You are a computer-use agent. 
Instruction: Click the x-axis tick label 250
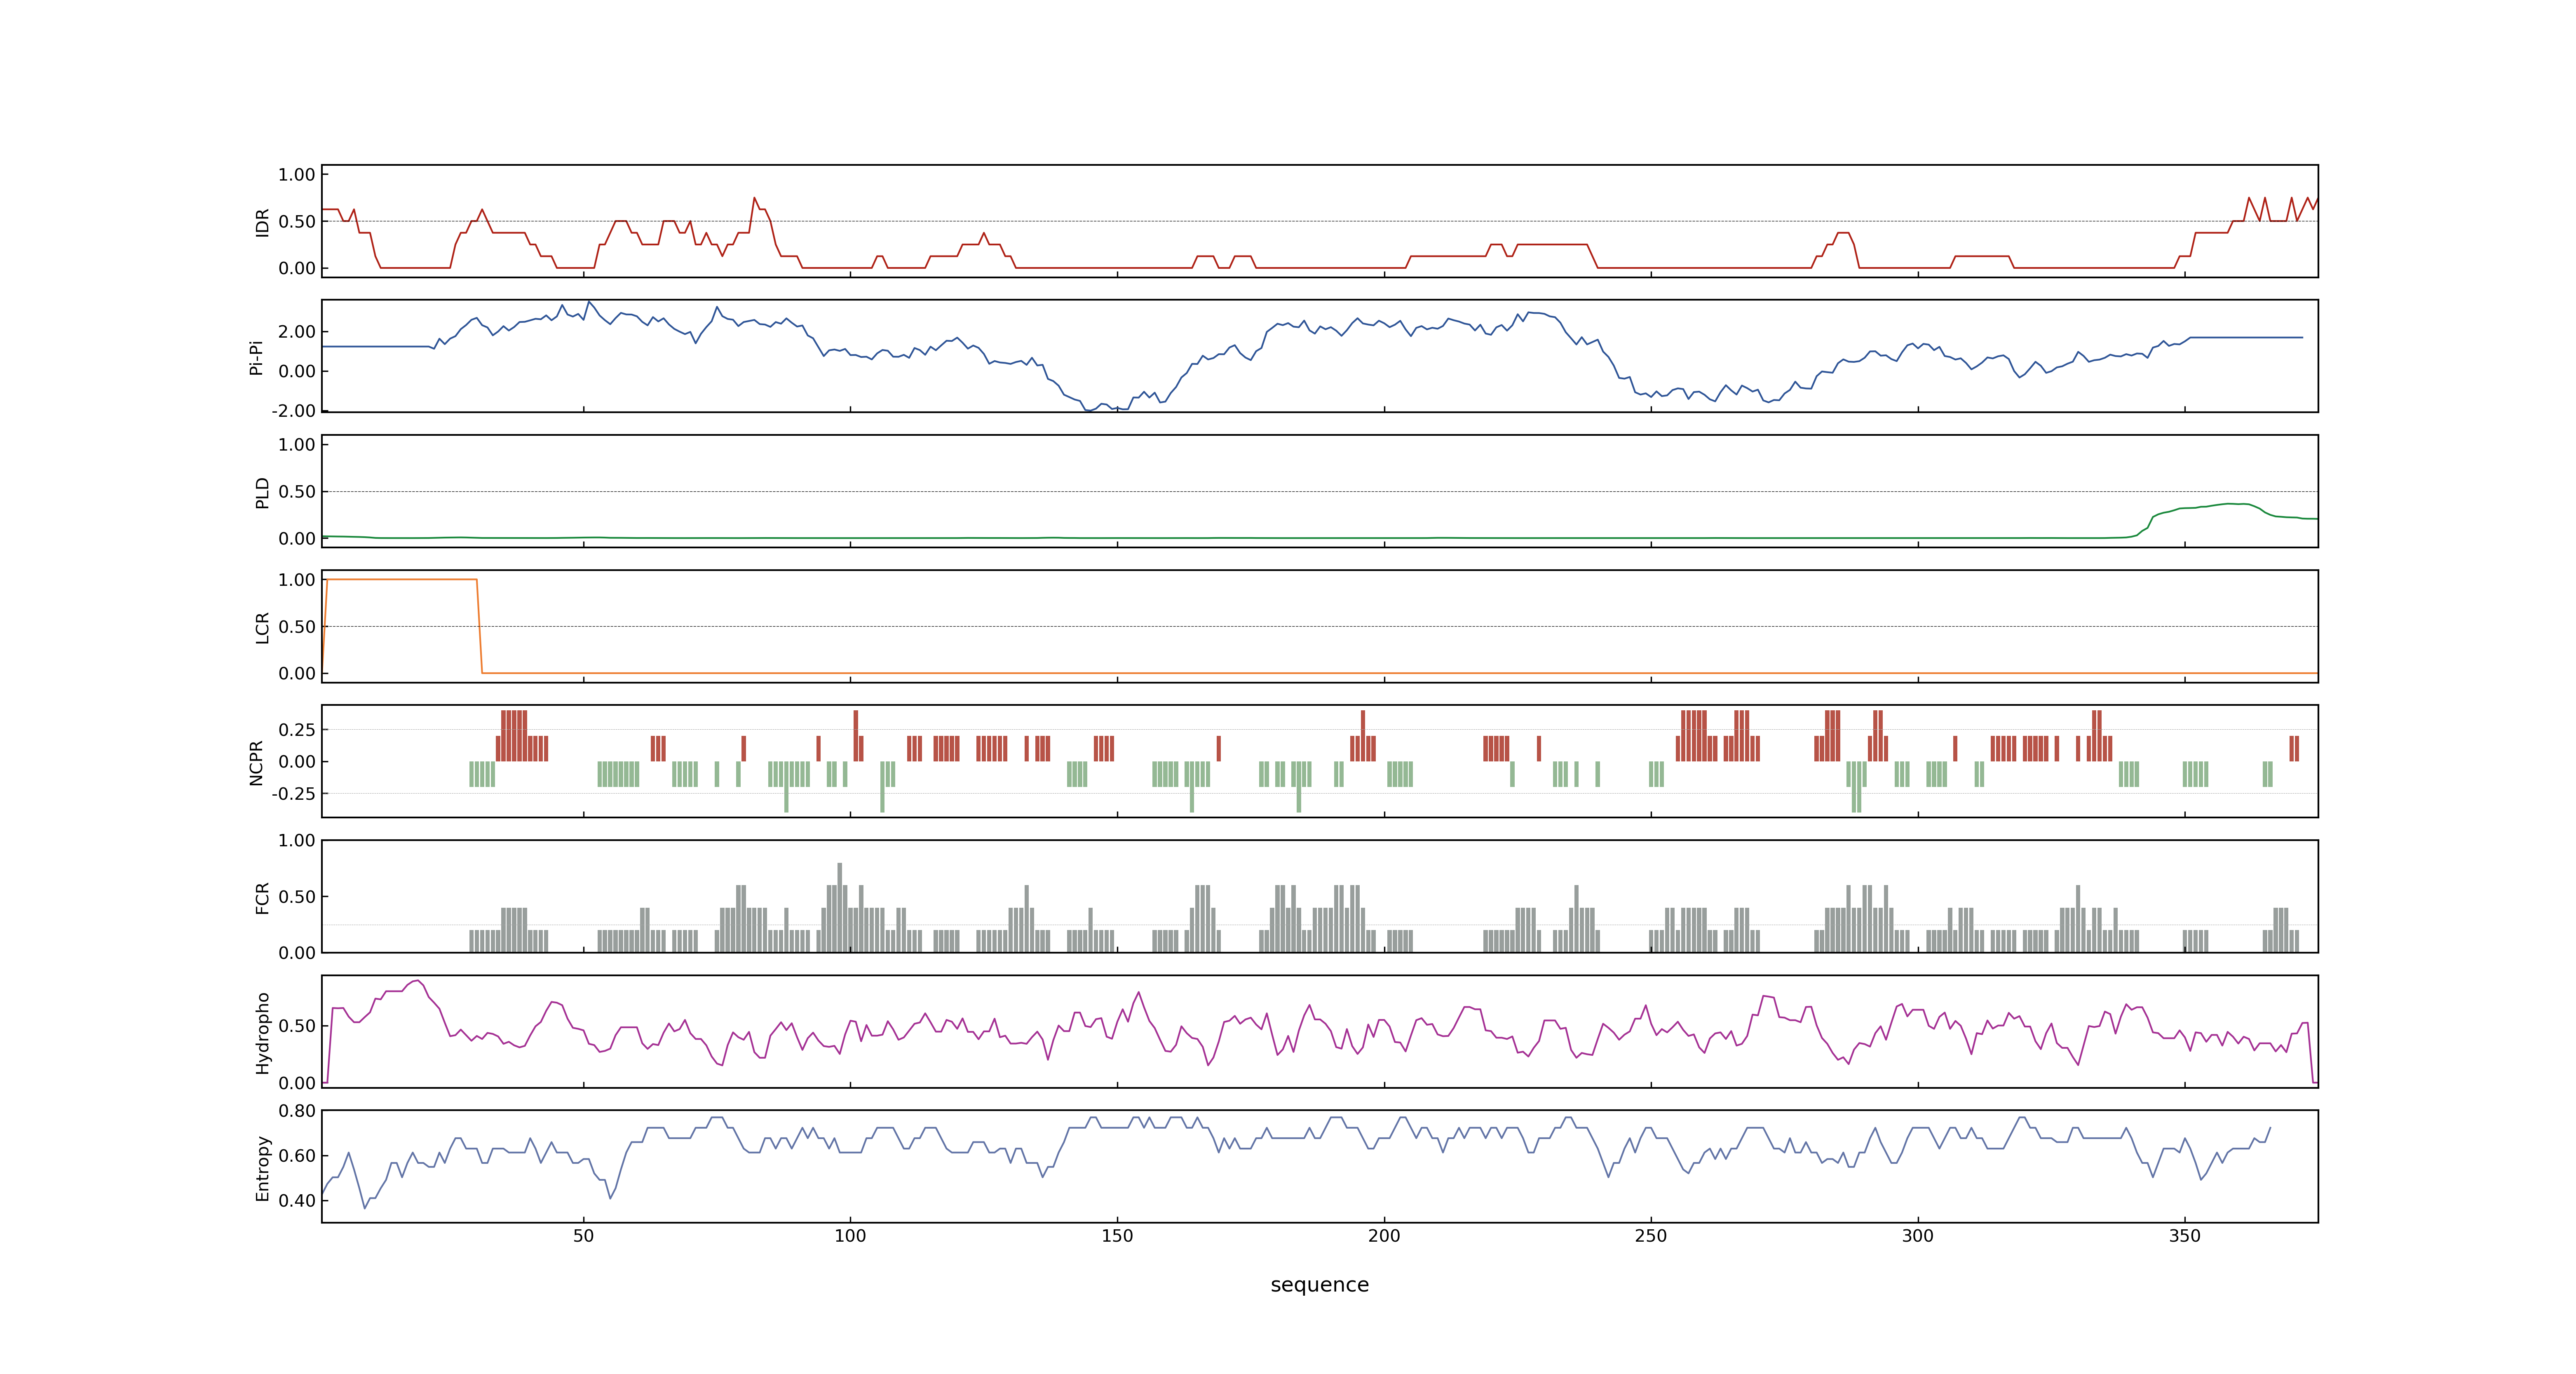coord(1651,1236)
